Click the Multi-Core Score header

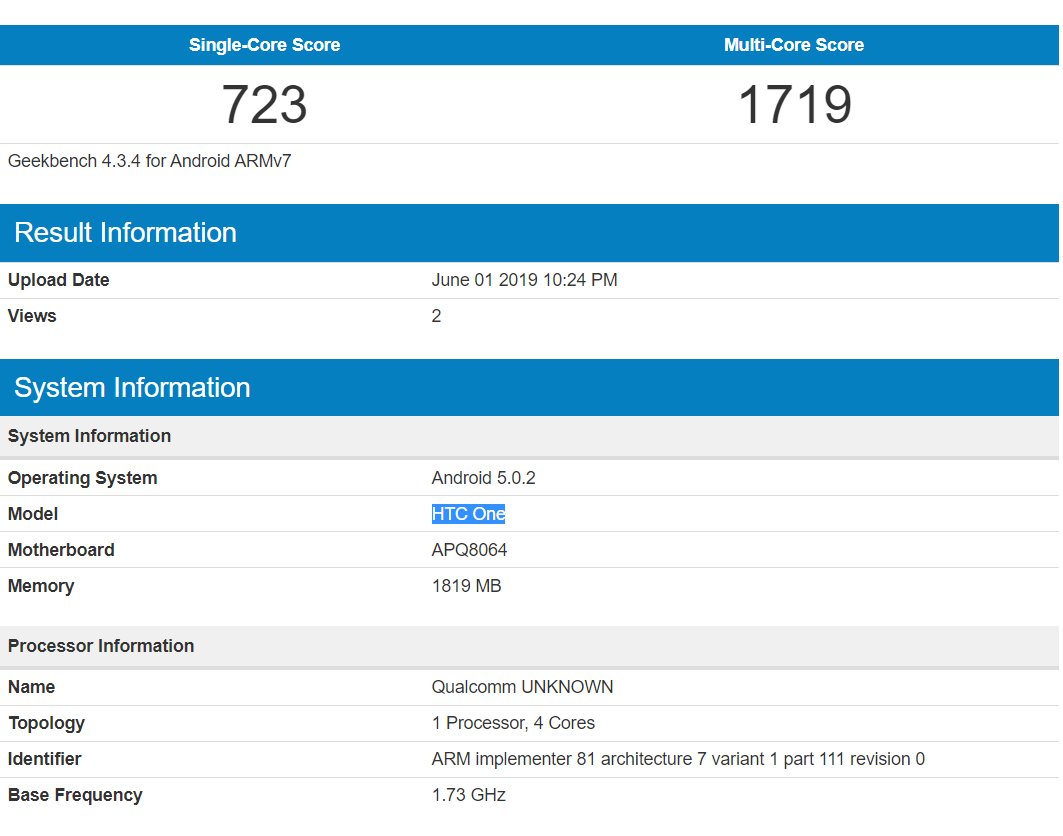point(794,45)
